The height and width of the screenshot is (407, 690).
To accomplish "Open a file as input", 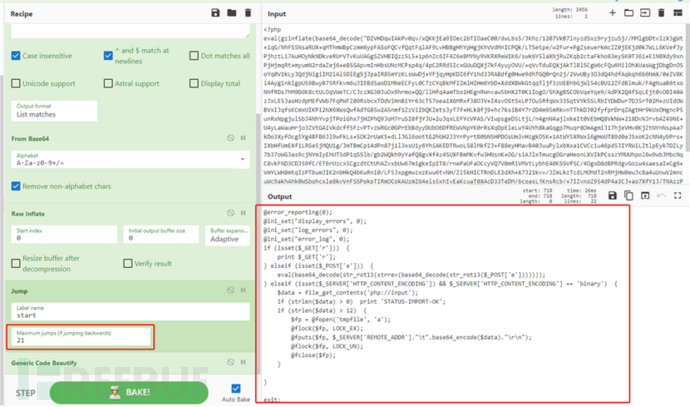I will [645, 13].
